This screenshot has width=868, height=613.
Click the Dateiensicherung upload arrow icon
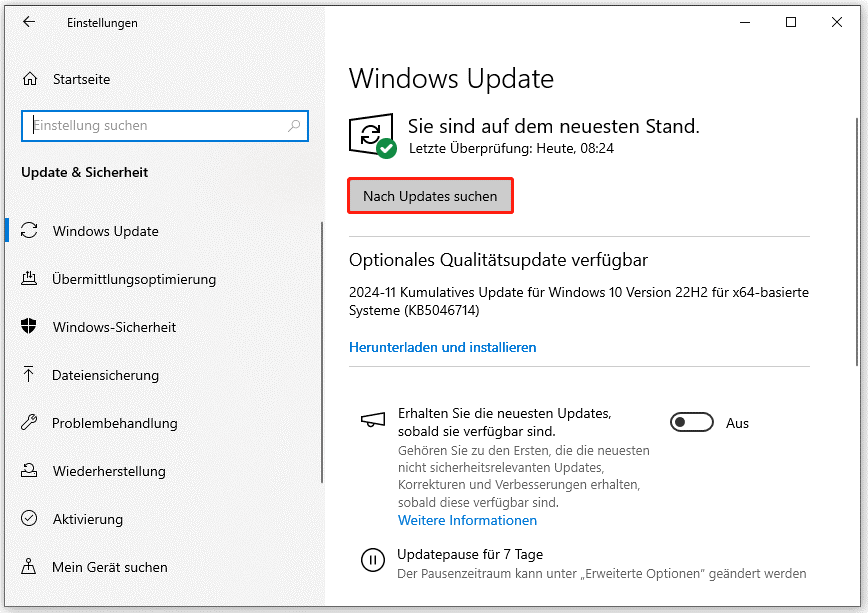tap(29, 374)
